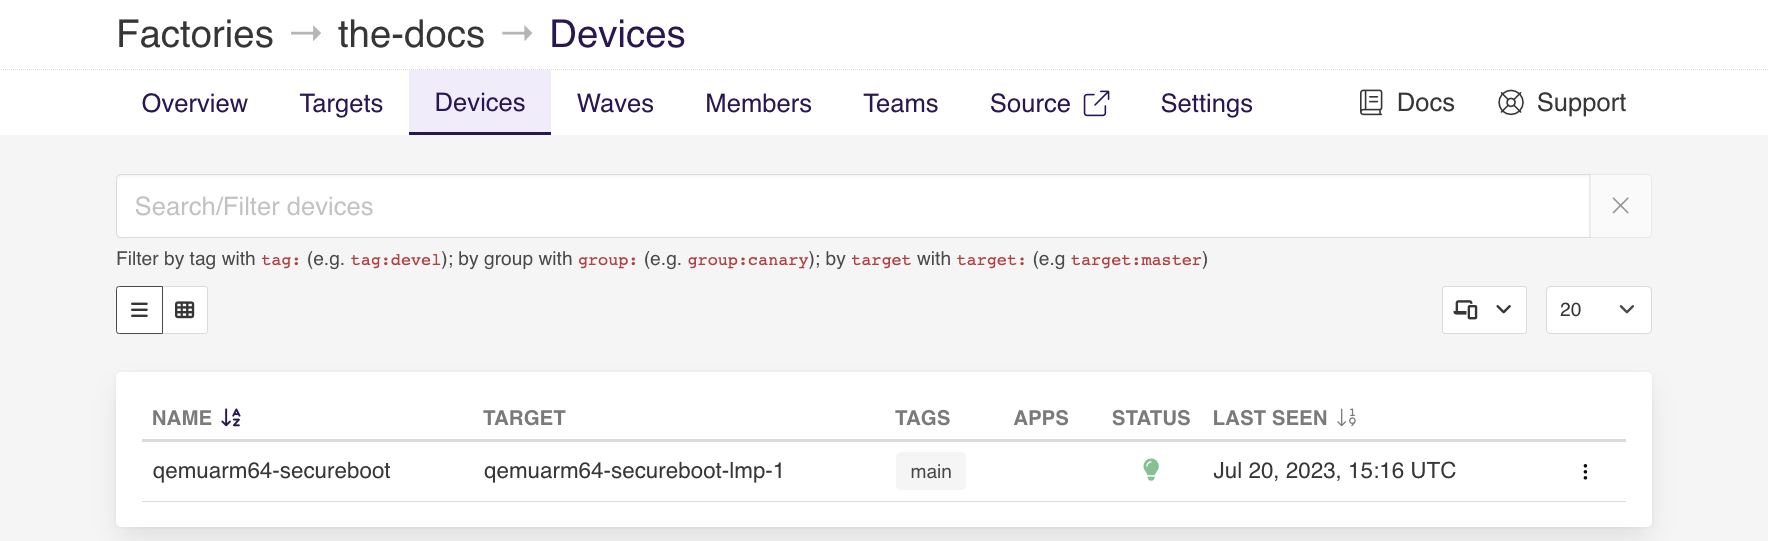The height and width of the screenshot is (541, 1768).
Task: Open the Settings tab
Action: (1206, 104)
